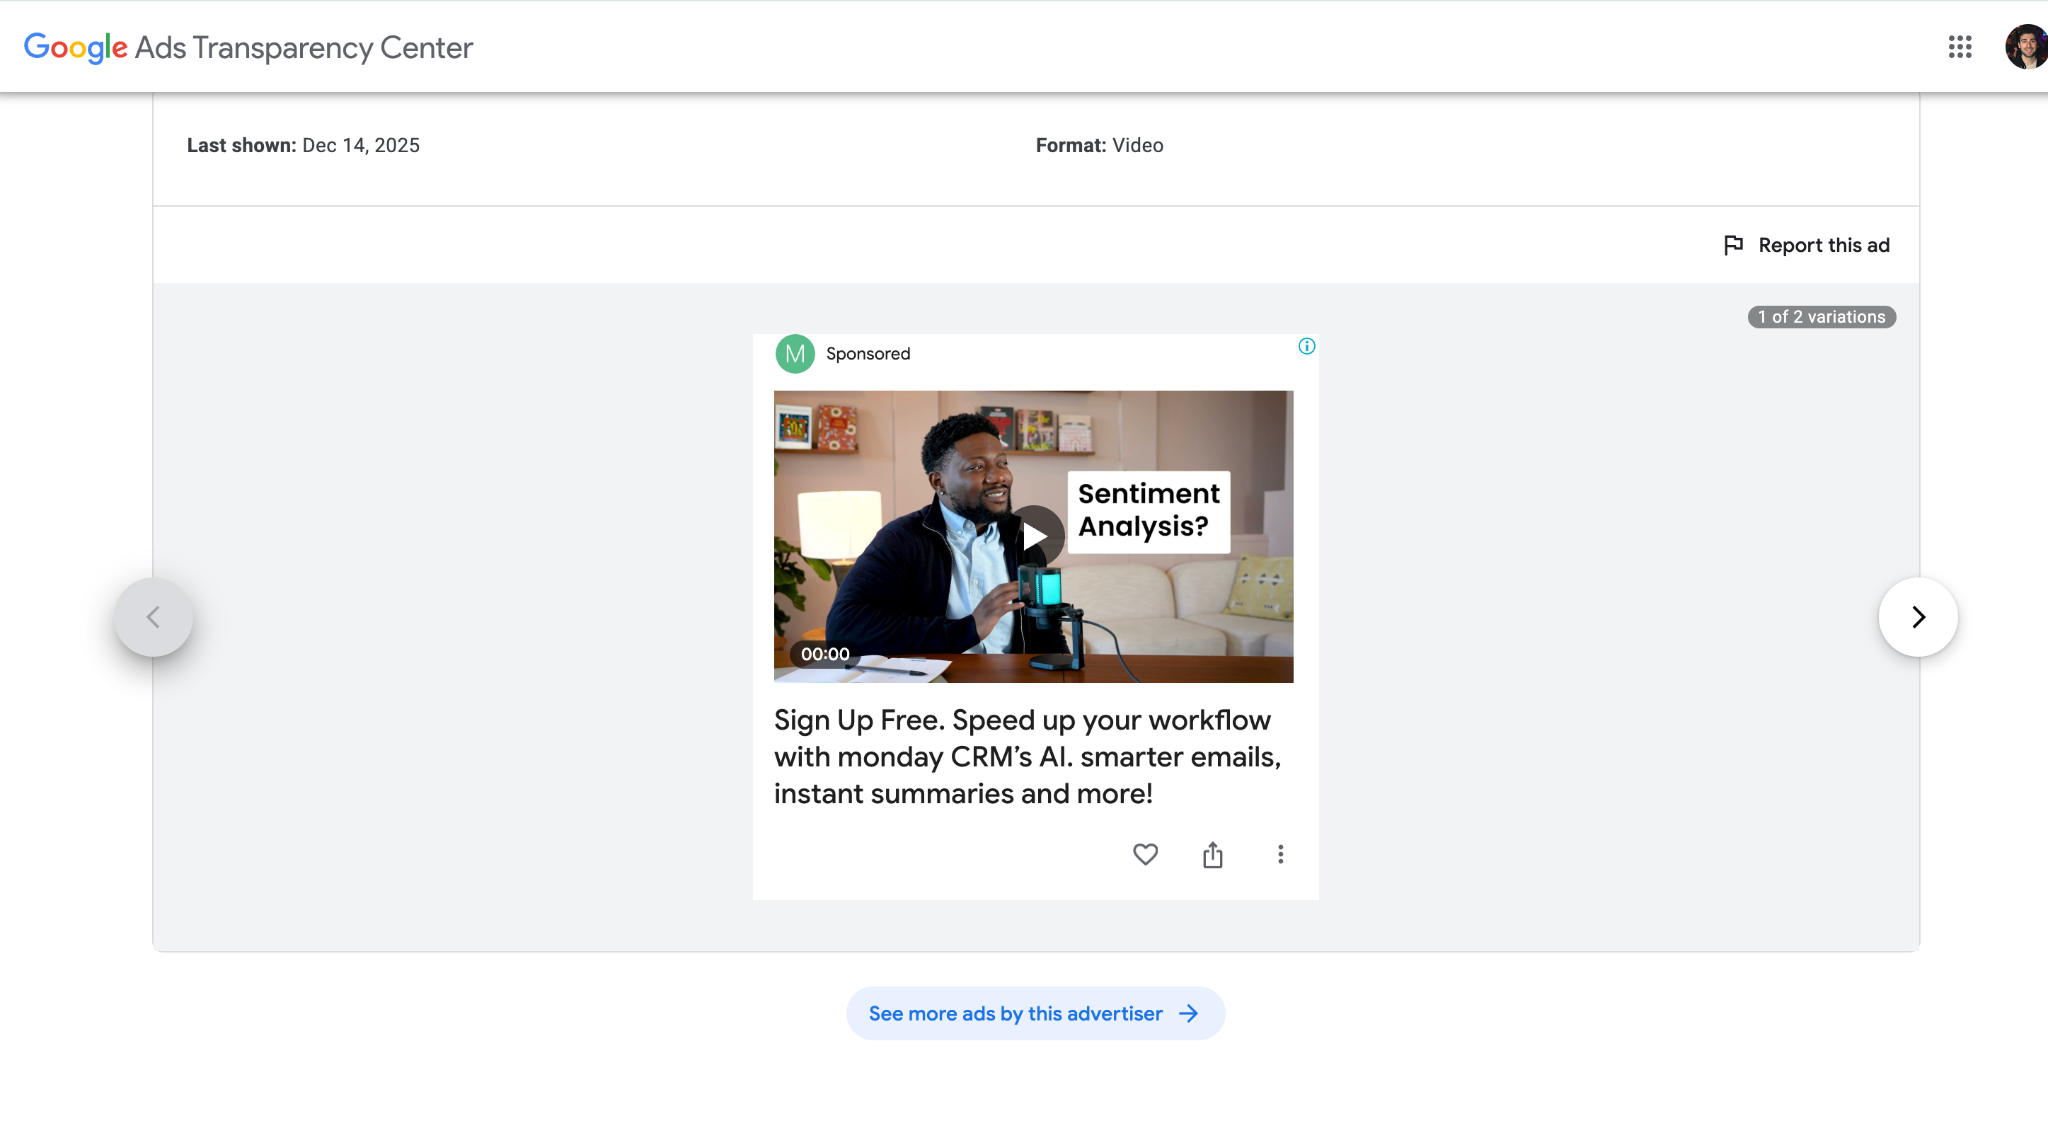Click the profile avatar picture
The image size is (2048, 1129).
tap(2026, 47)
